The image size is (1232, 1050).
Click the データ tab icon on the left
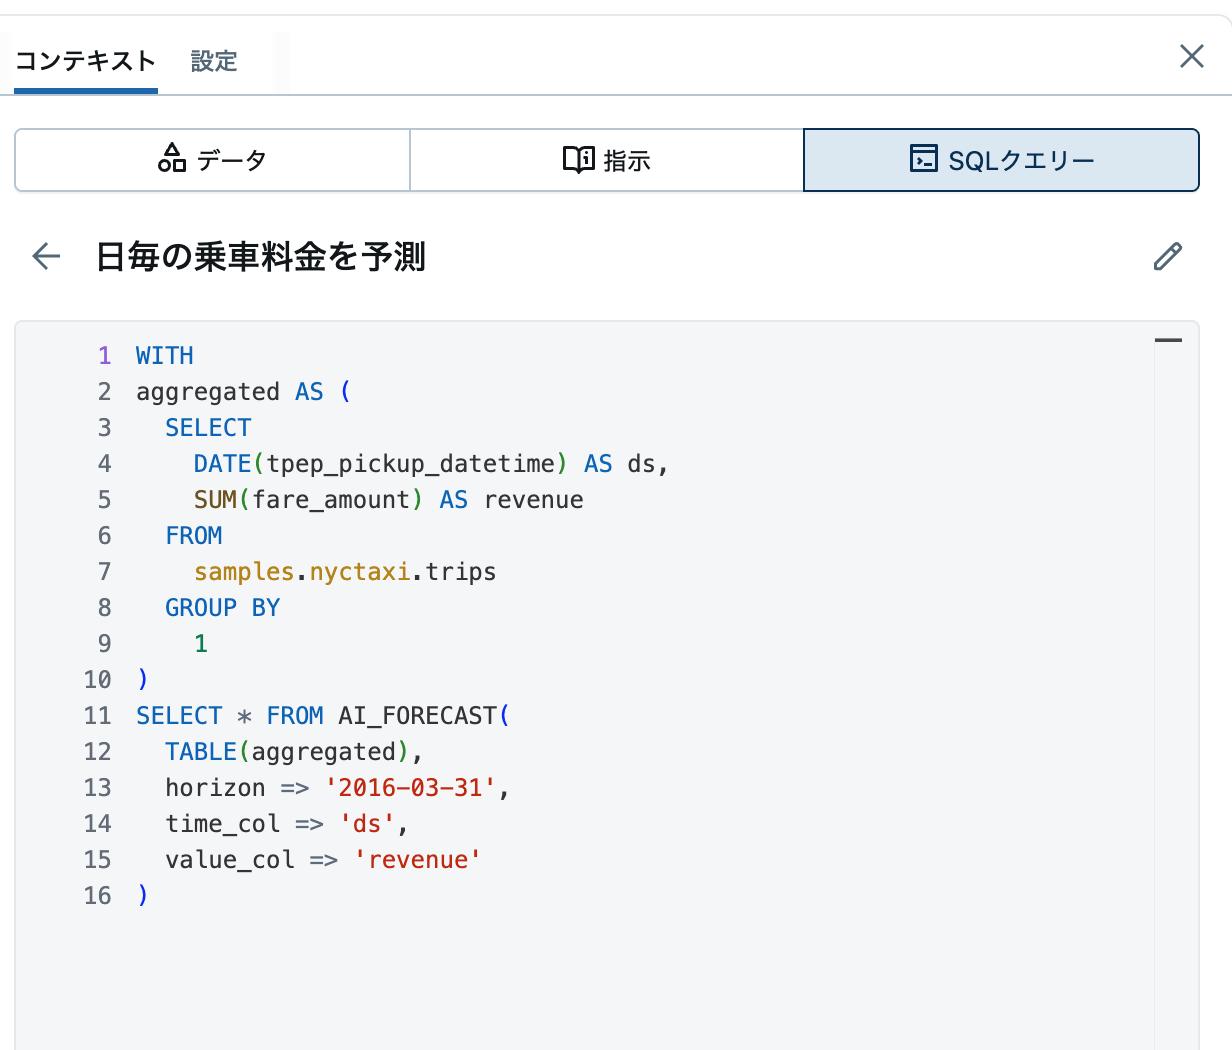(173, 159)
